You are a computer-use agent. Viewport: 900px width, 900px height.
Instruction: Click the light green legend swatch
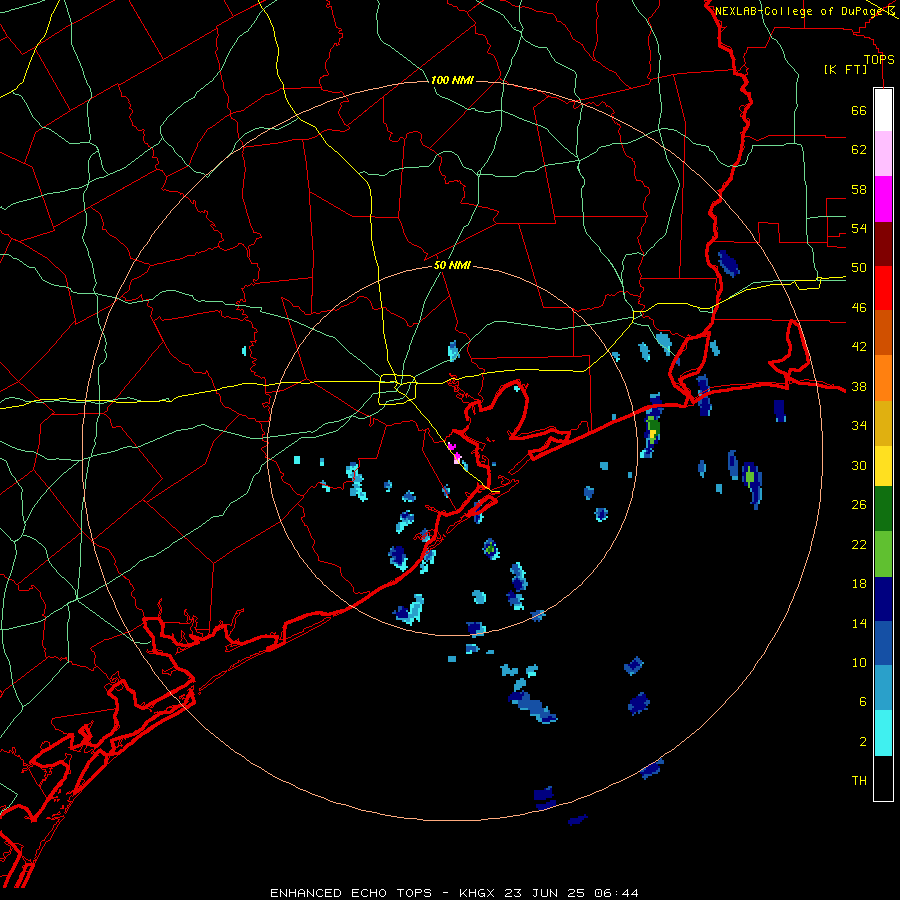pyautogui.click(x=883, y=554)
